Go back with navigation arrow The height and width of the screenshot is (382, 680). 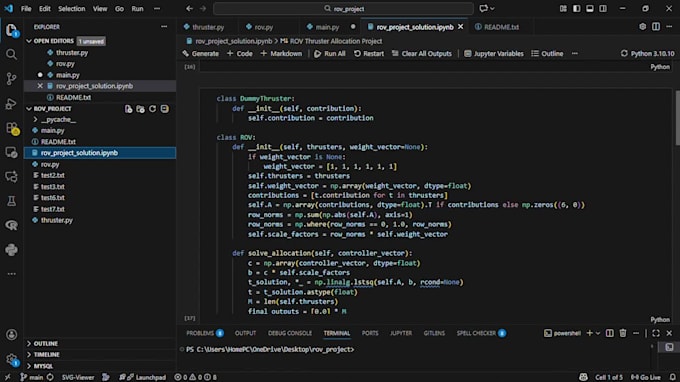(190, 8)
